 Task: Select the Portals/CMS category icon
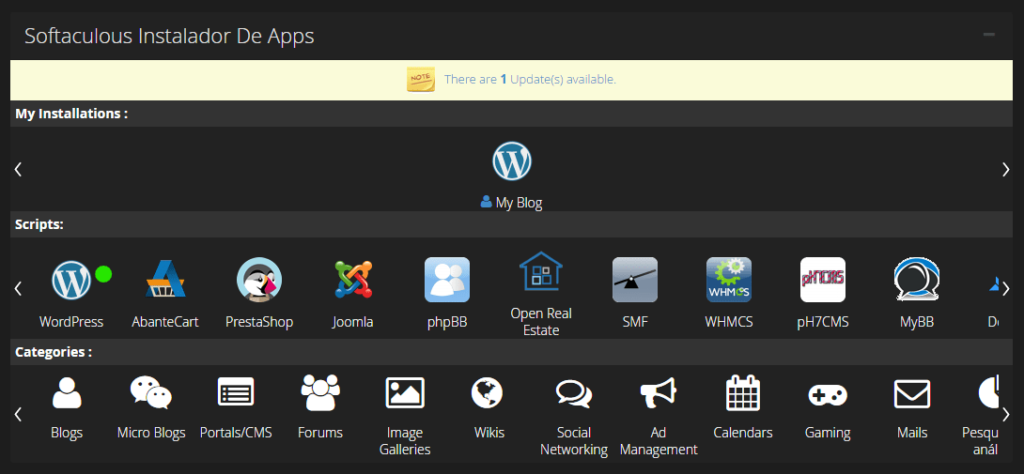tap(236, 392)
